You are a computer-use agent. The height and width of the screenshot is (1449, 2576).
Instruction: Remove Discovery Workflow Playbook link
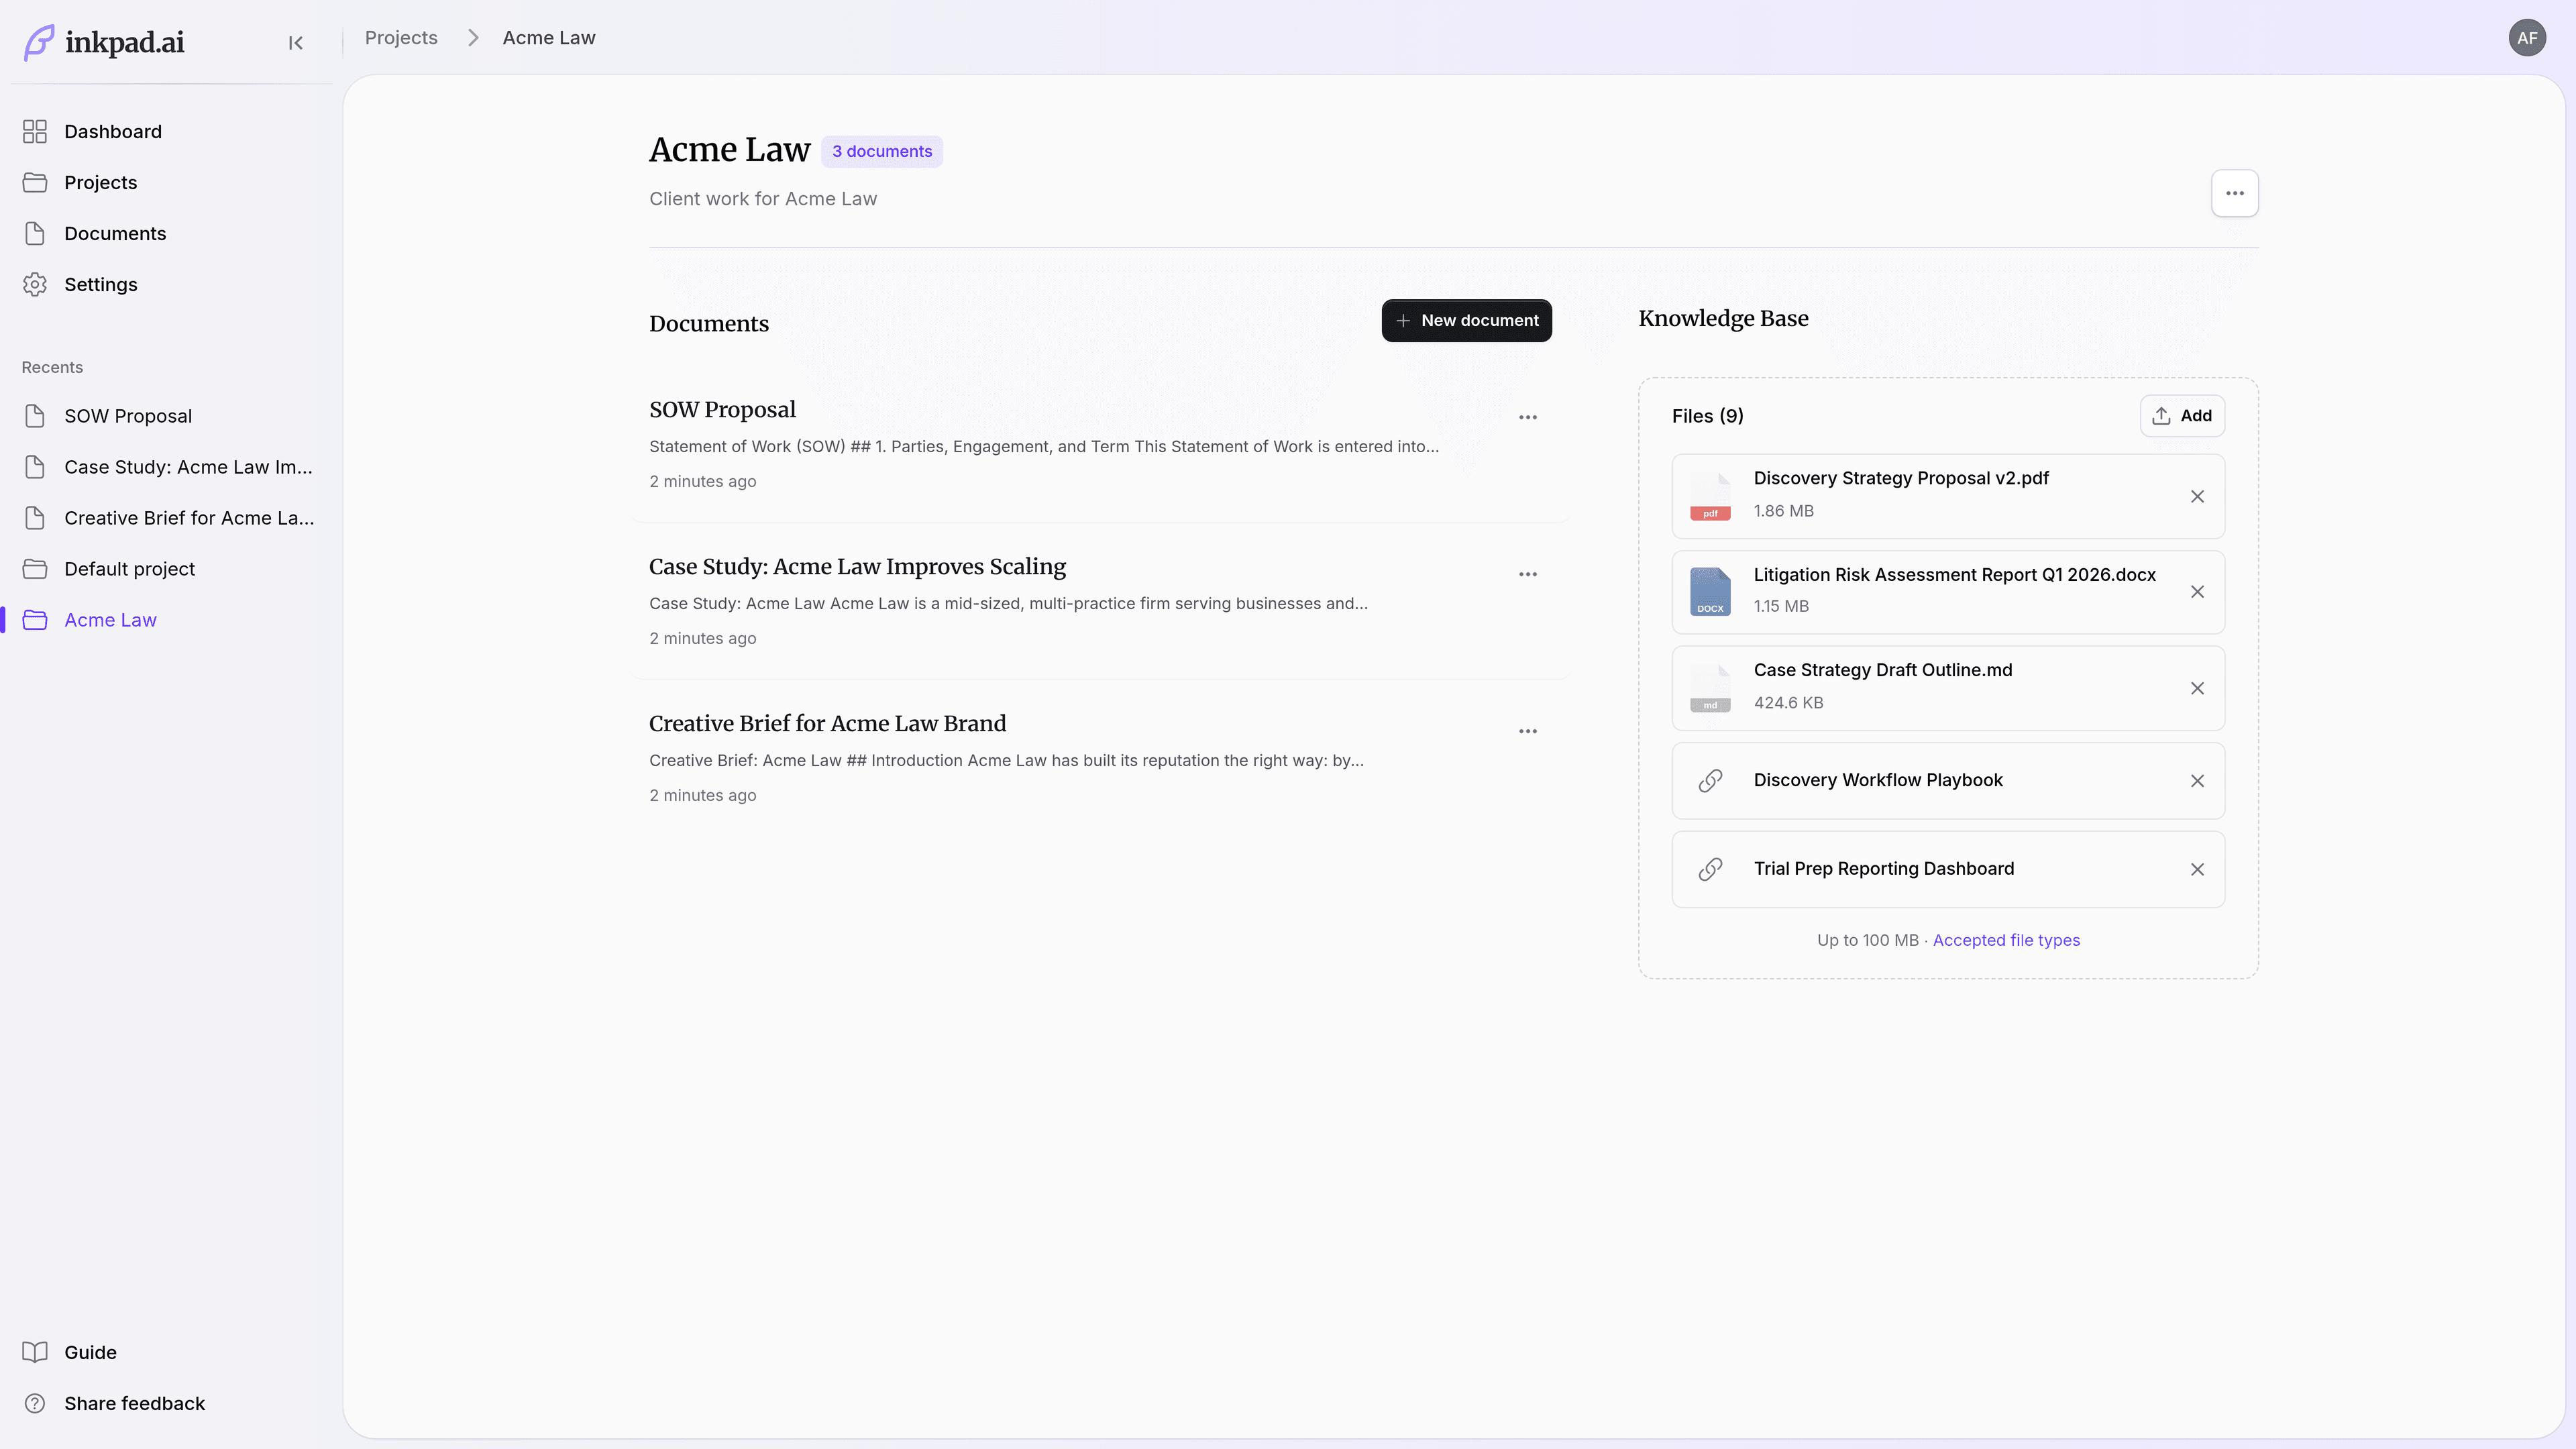click(x=2197, y=781)
